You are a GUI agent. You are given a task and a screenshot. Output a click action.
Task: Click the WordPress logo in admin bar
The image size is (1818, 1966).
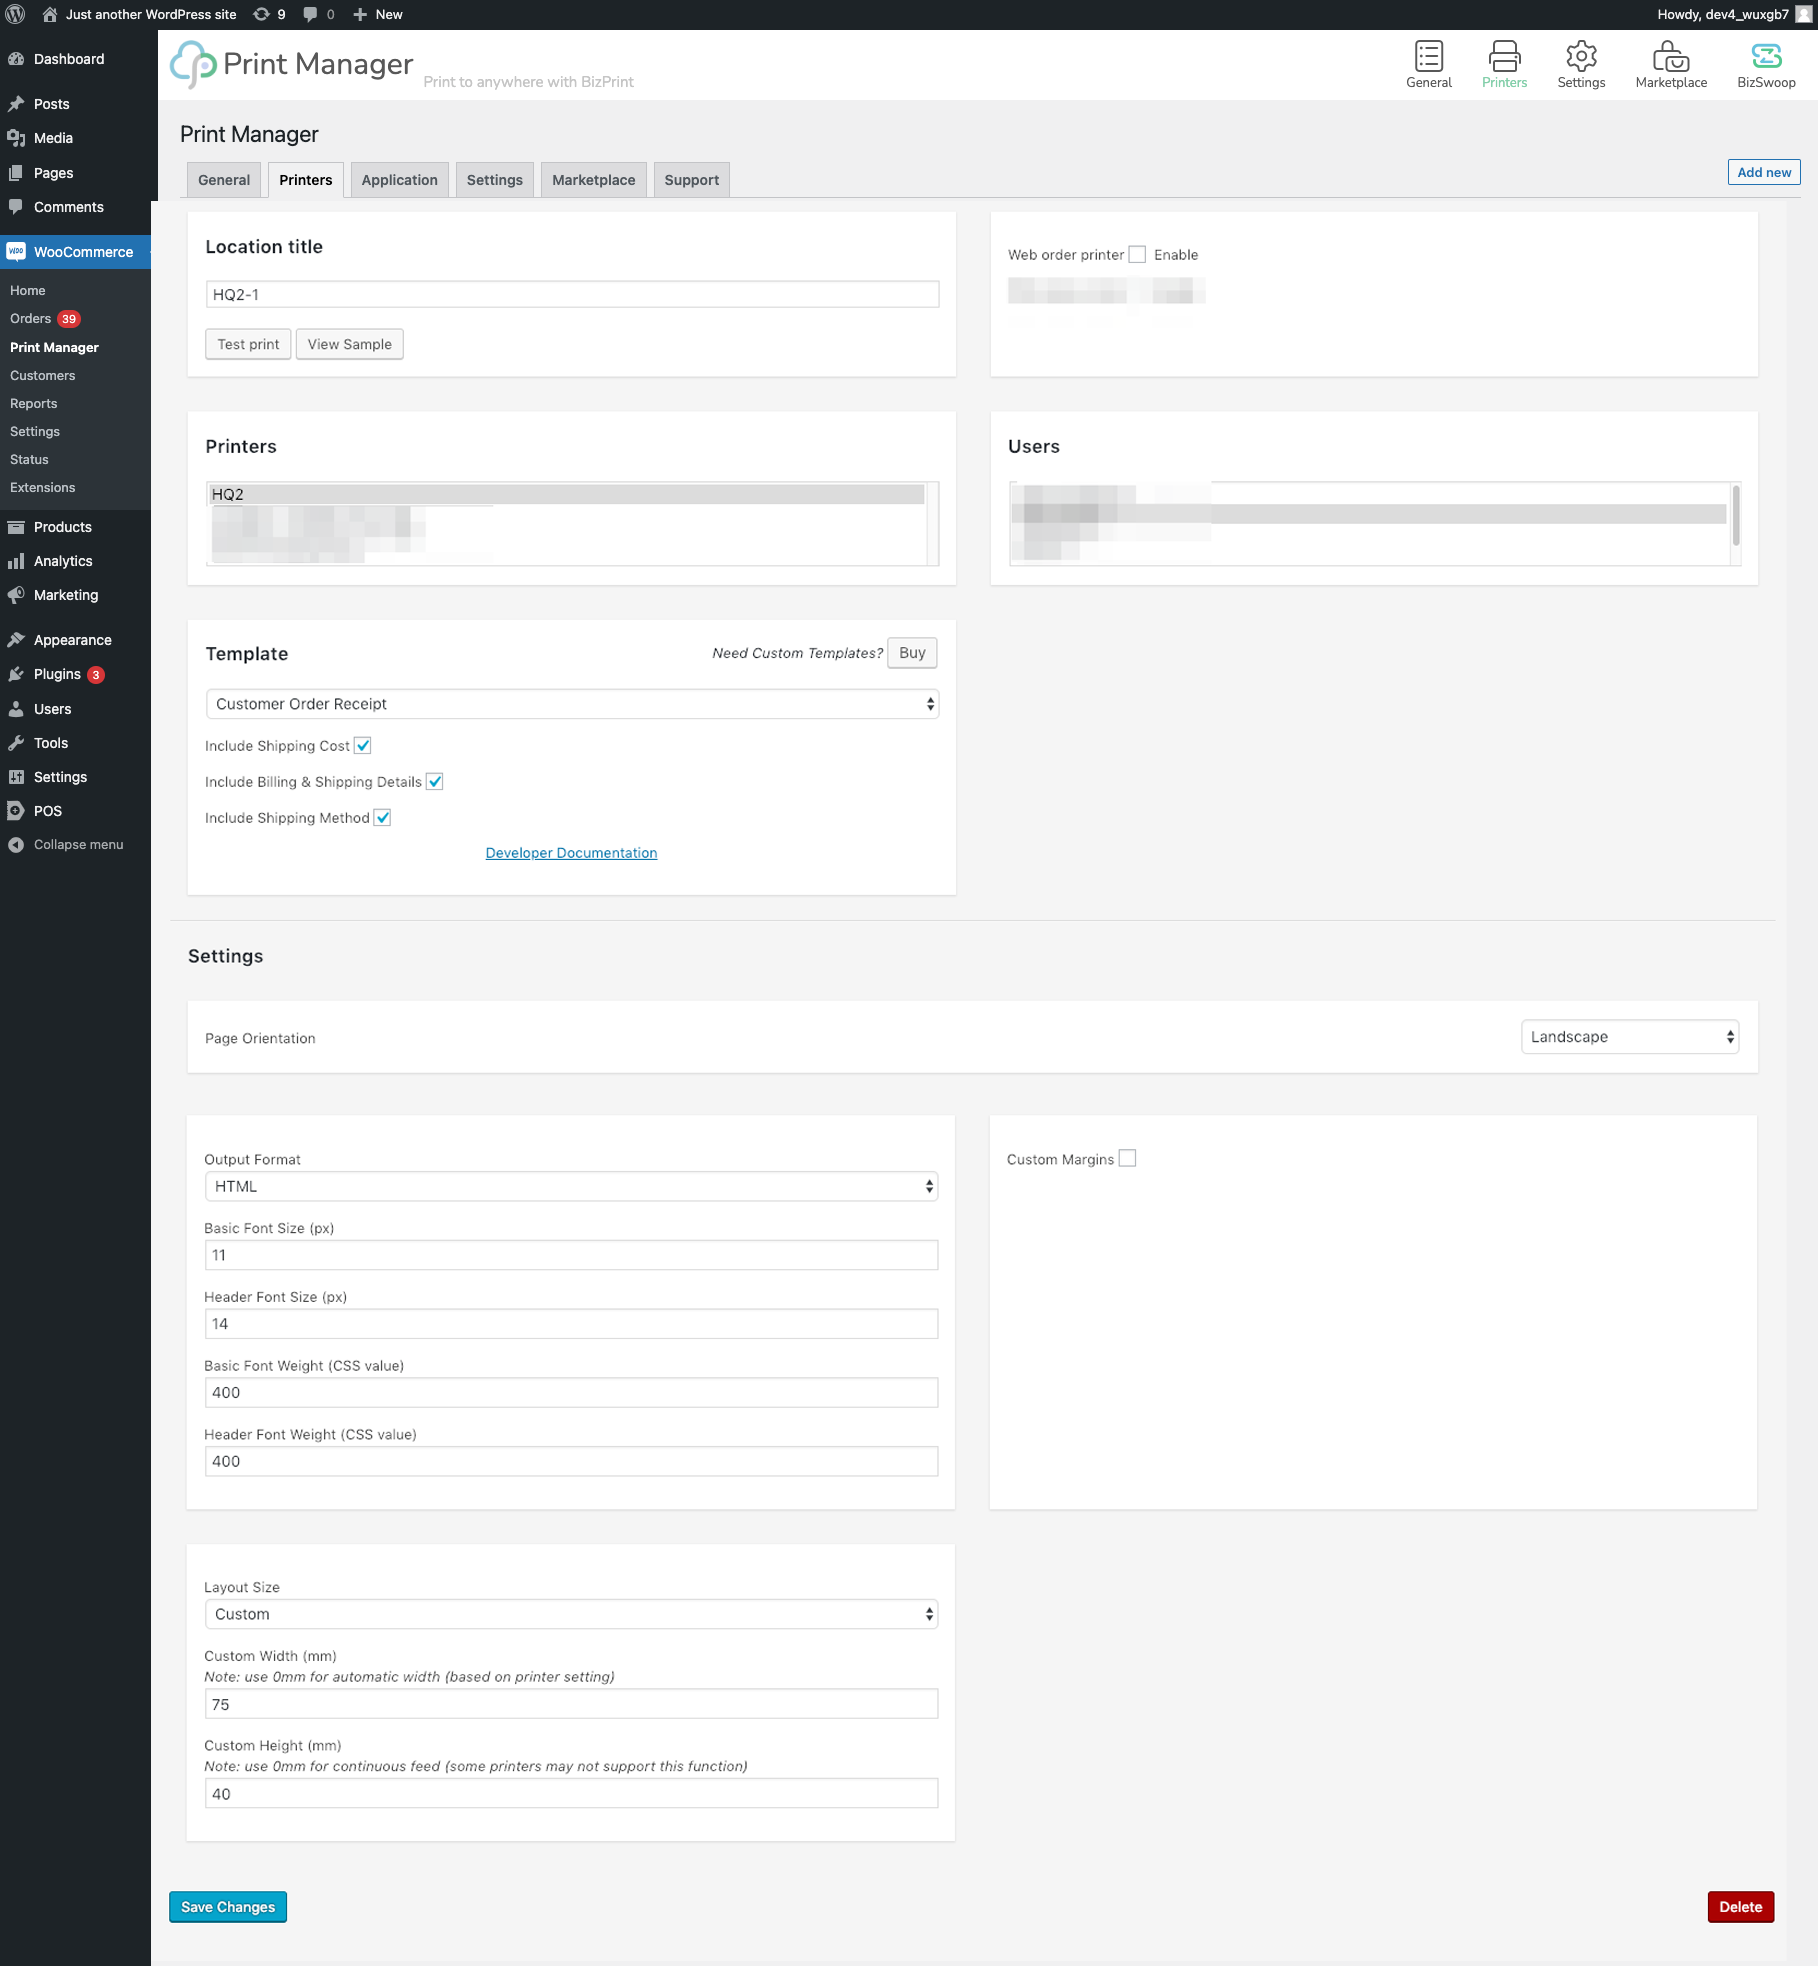point(15,14)
